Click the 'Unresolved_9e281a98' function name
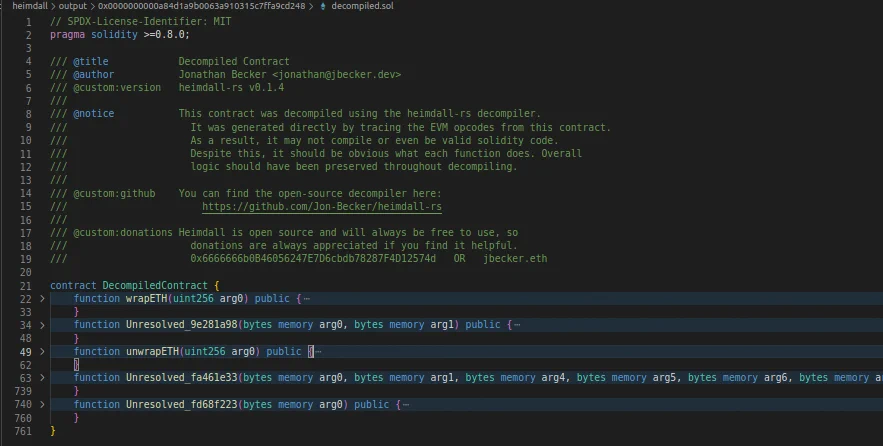 [x=181, y=325]
